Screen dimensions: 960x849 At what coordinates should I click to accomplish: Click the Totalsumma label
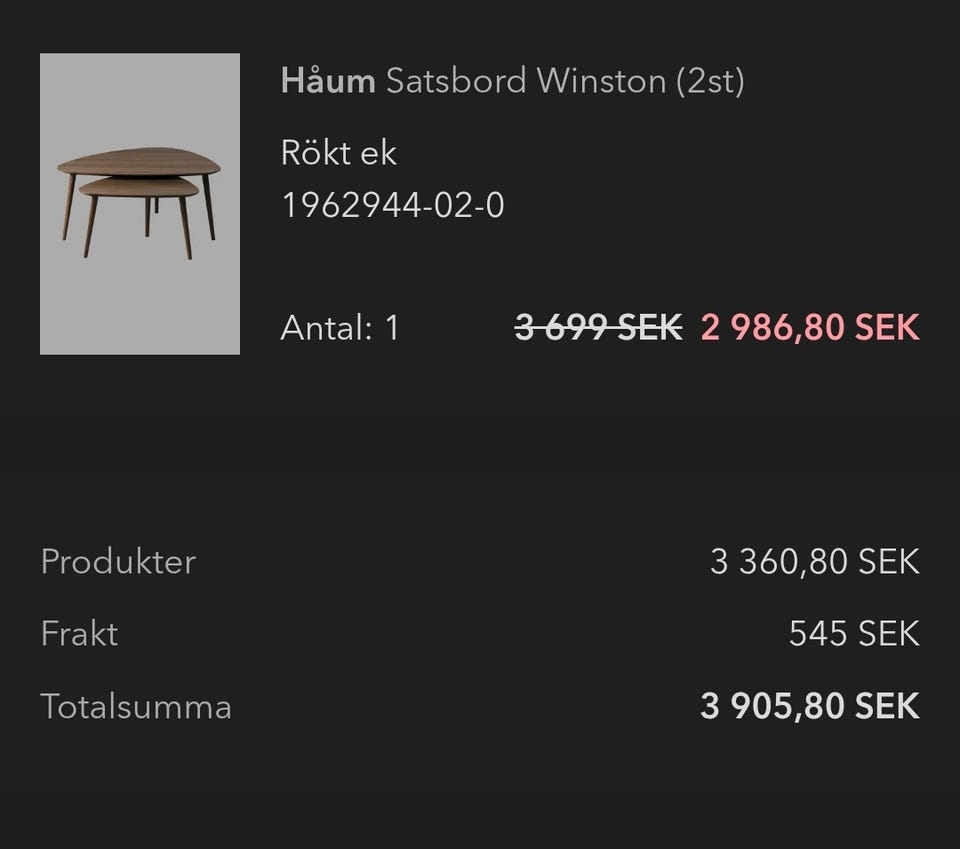click(135, 707)
